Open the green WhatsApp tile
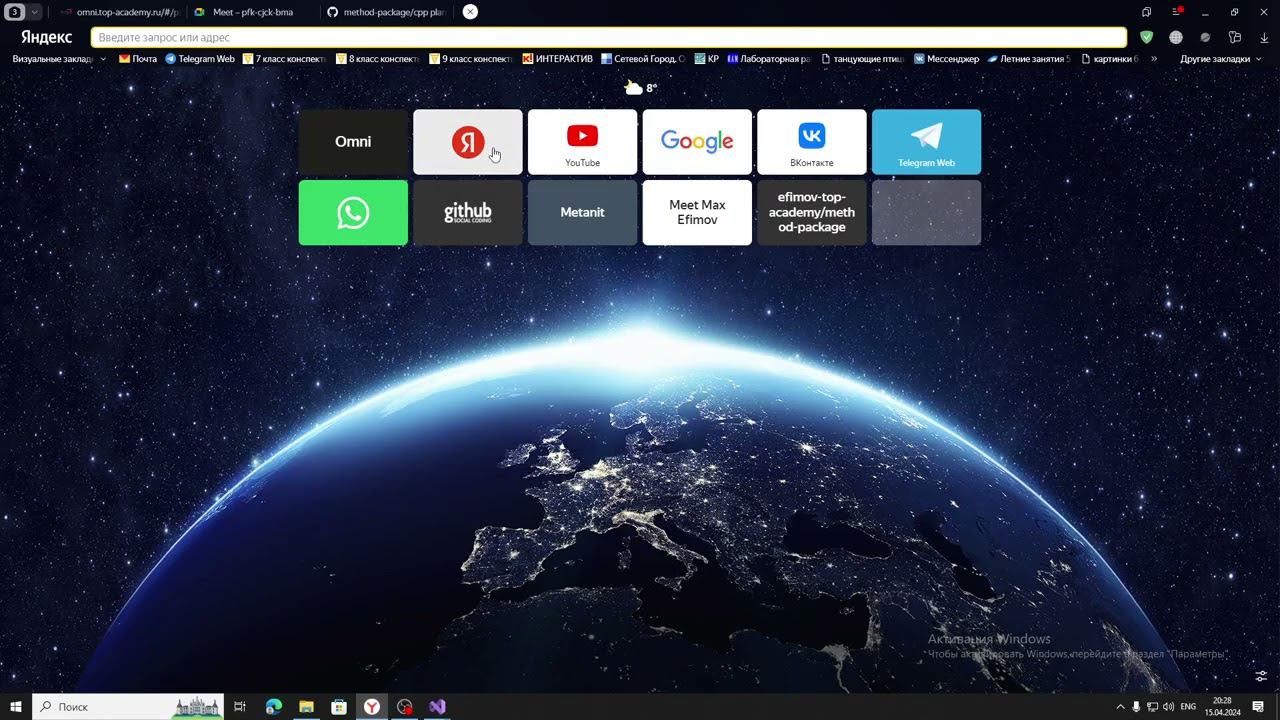Image resolution: width=1280 pixels, height=720 pixels. point(353,212)
